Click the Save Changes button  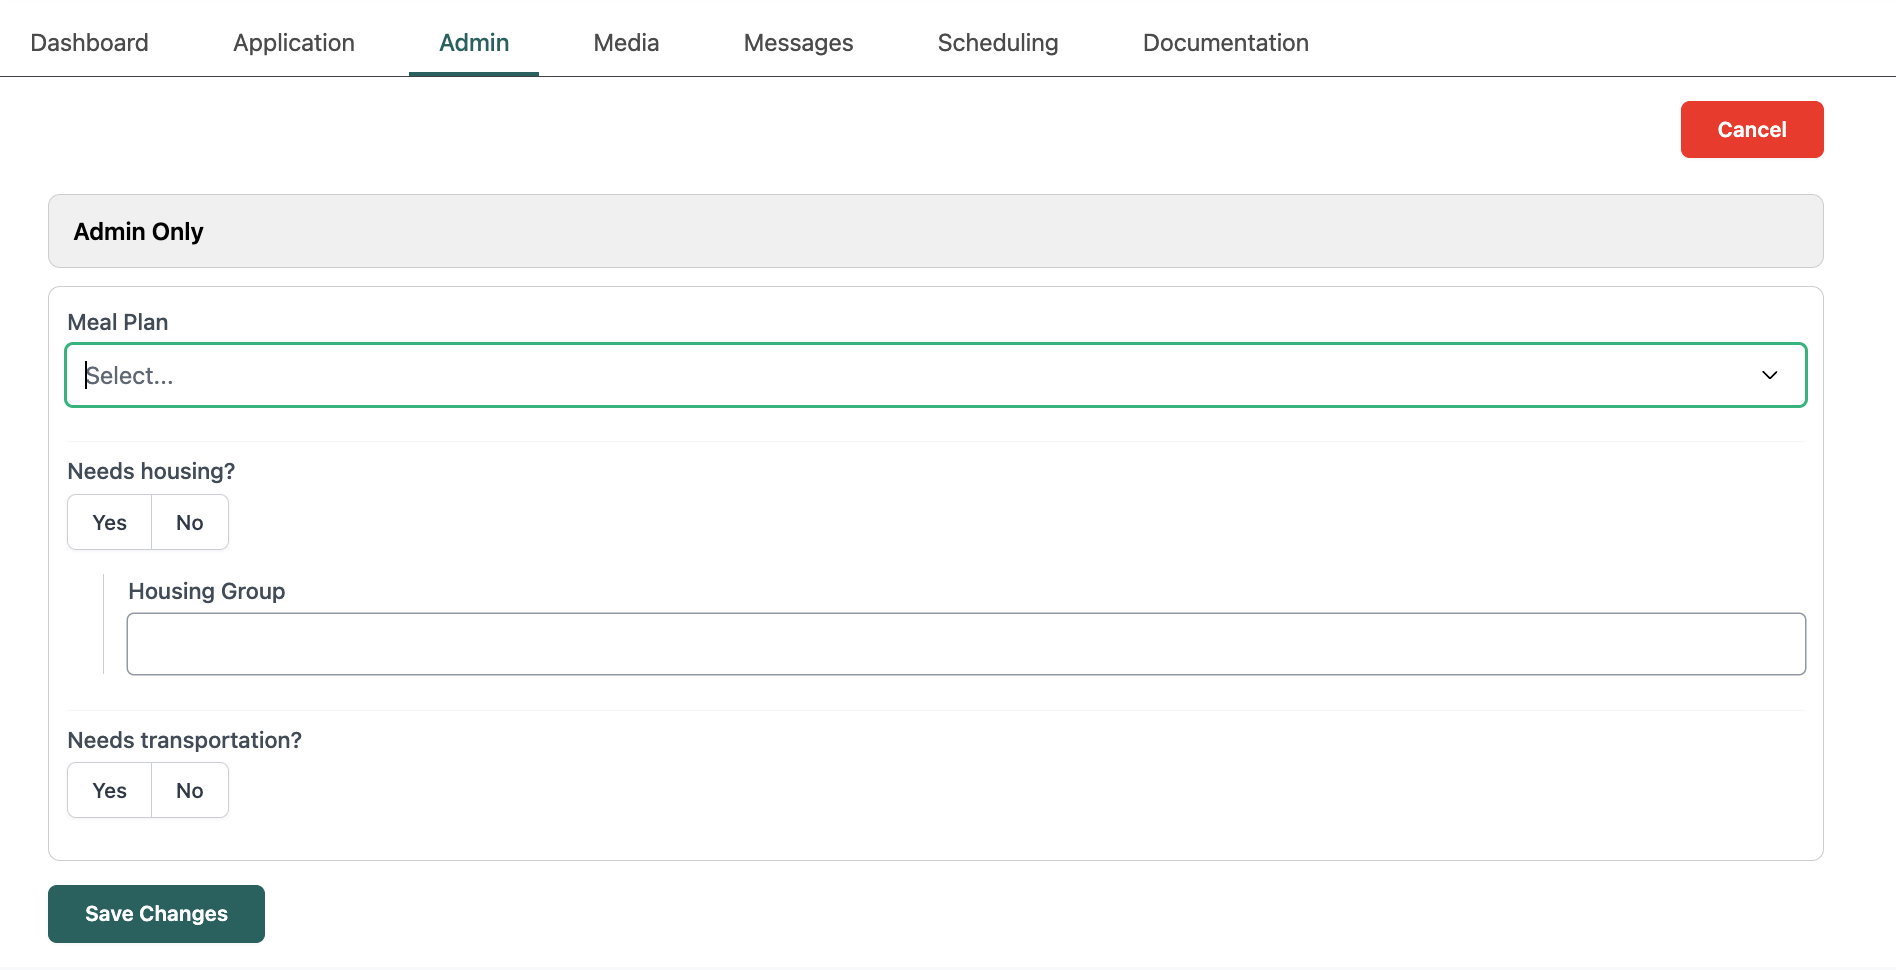point(156,914)
